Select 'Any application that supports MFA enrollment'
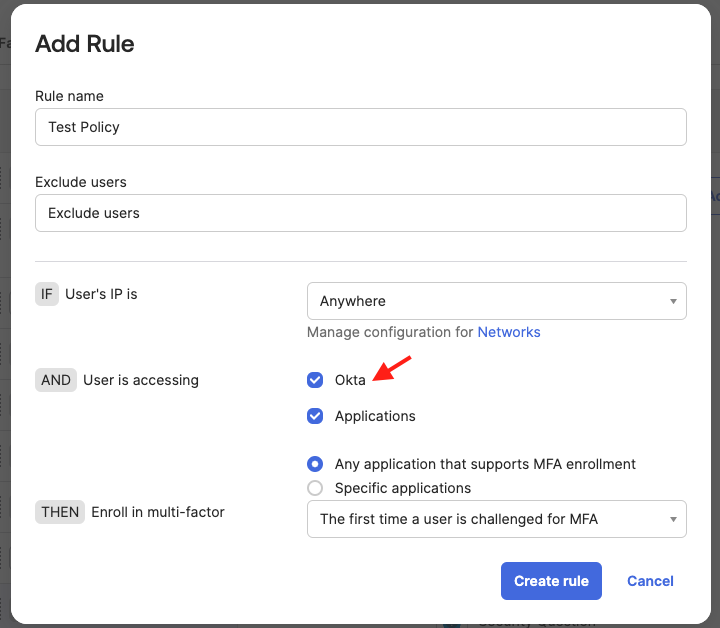This screenshot has width=720, height=628. tap(315, 464)
